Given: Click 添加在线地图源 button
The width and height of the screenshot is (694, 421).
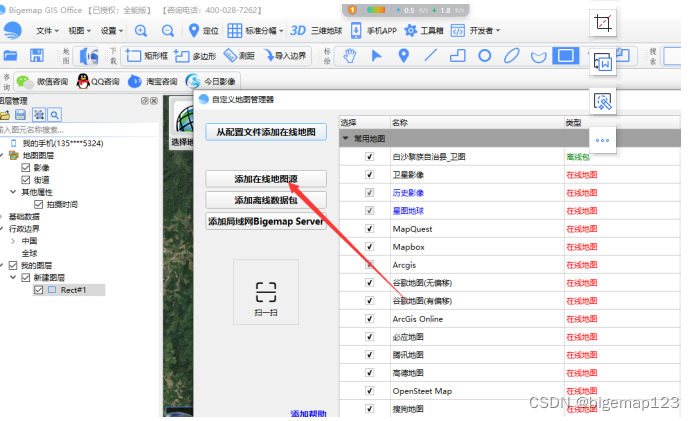Looking at the screenshot, I should tap(266, 179).
